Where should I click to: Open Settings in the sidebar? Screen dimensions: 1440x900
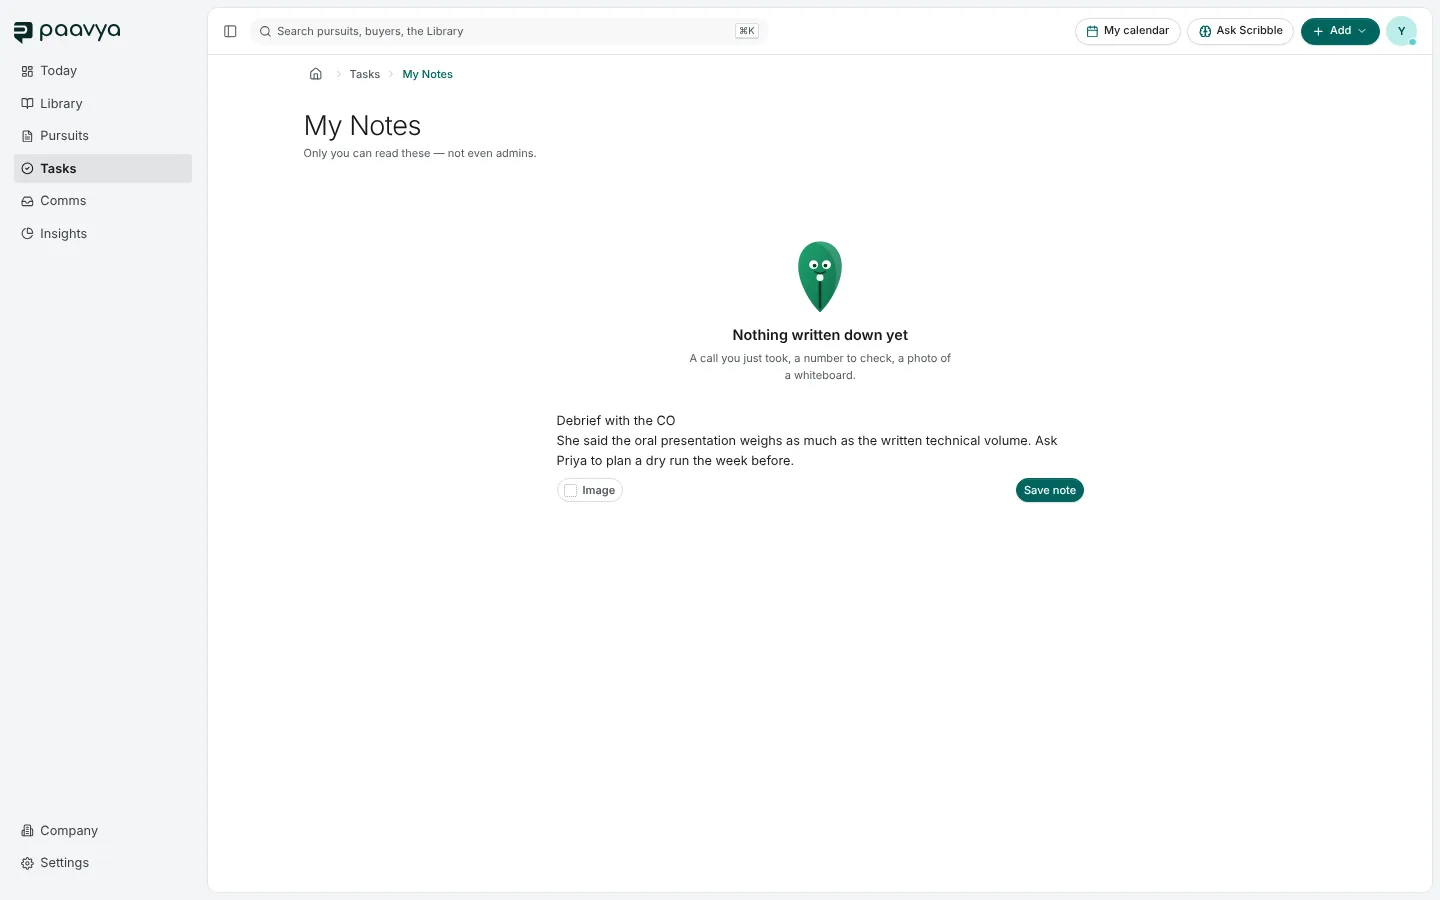103,863
